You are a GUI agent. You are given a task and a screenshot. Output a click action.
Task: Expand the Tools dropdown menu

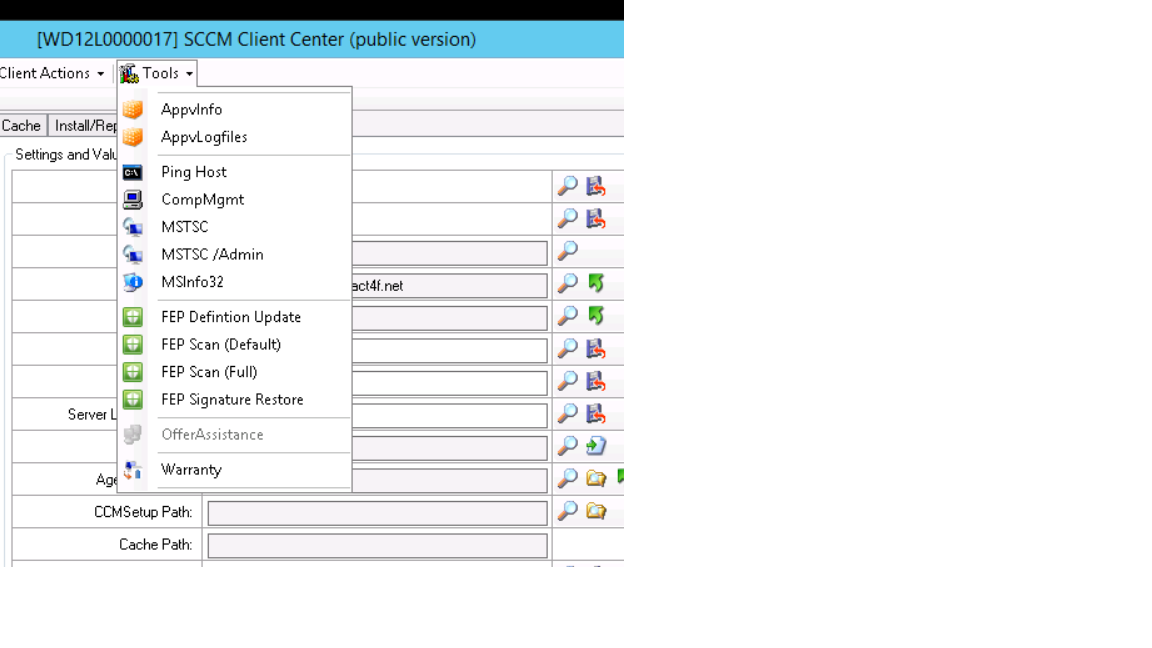[156, 73]
